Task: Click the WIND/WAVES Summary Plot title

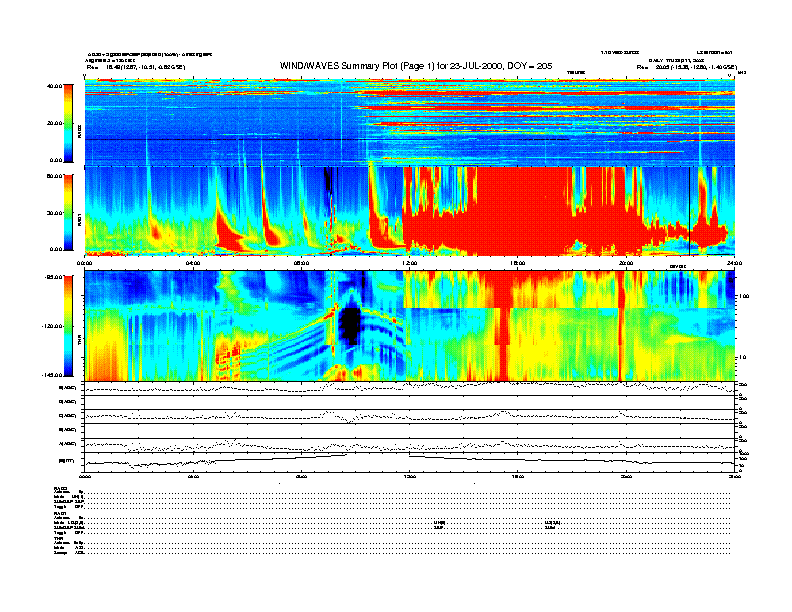Action: [416, 66]
